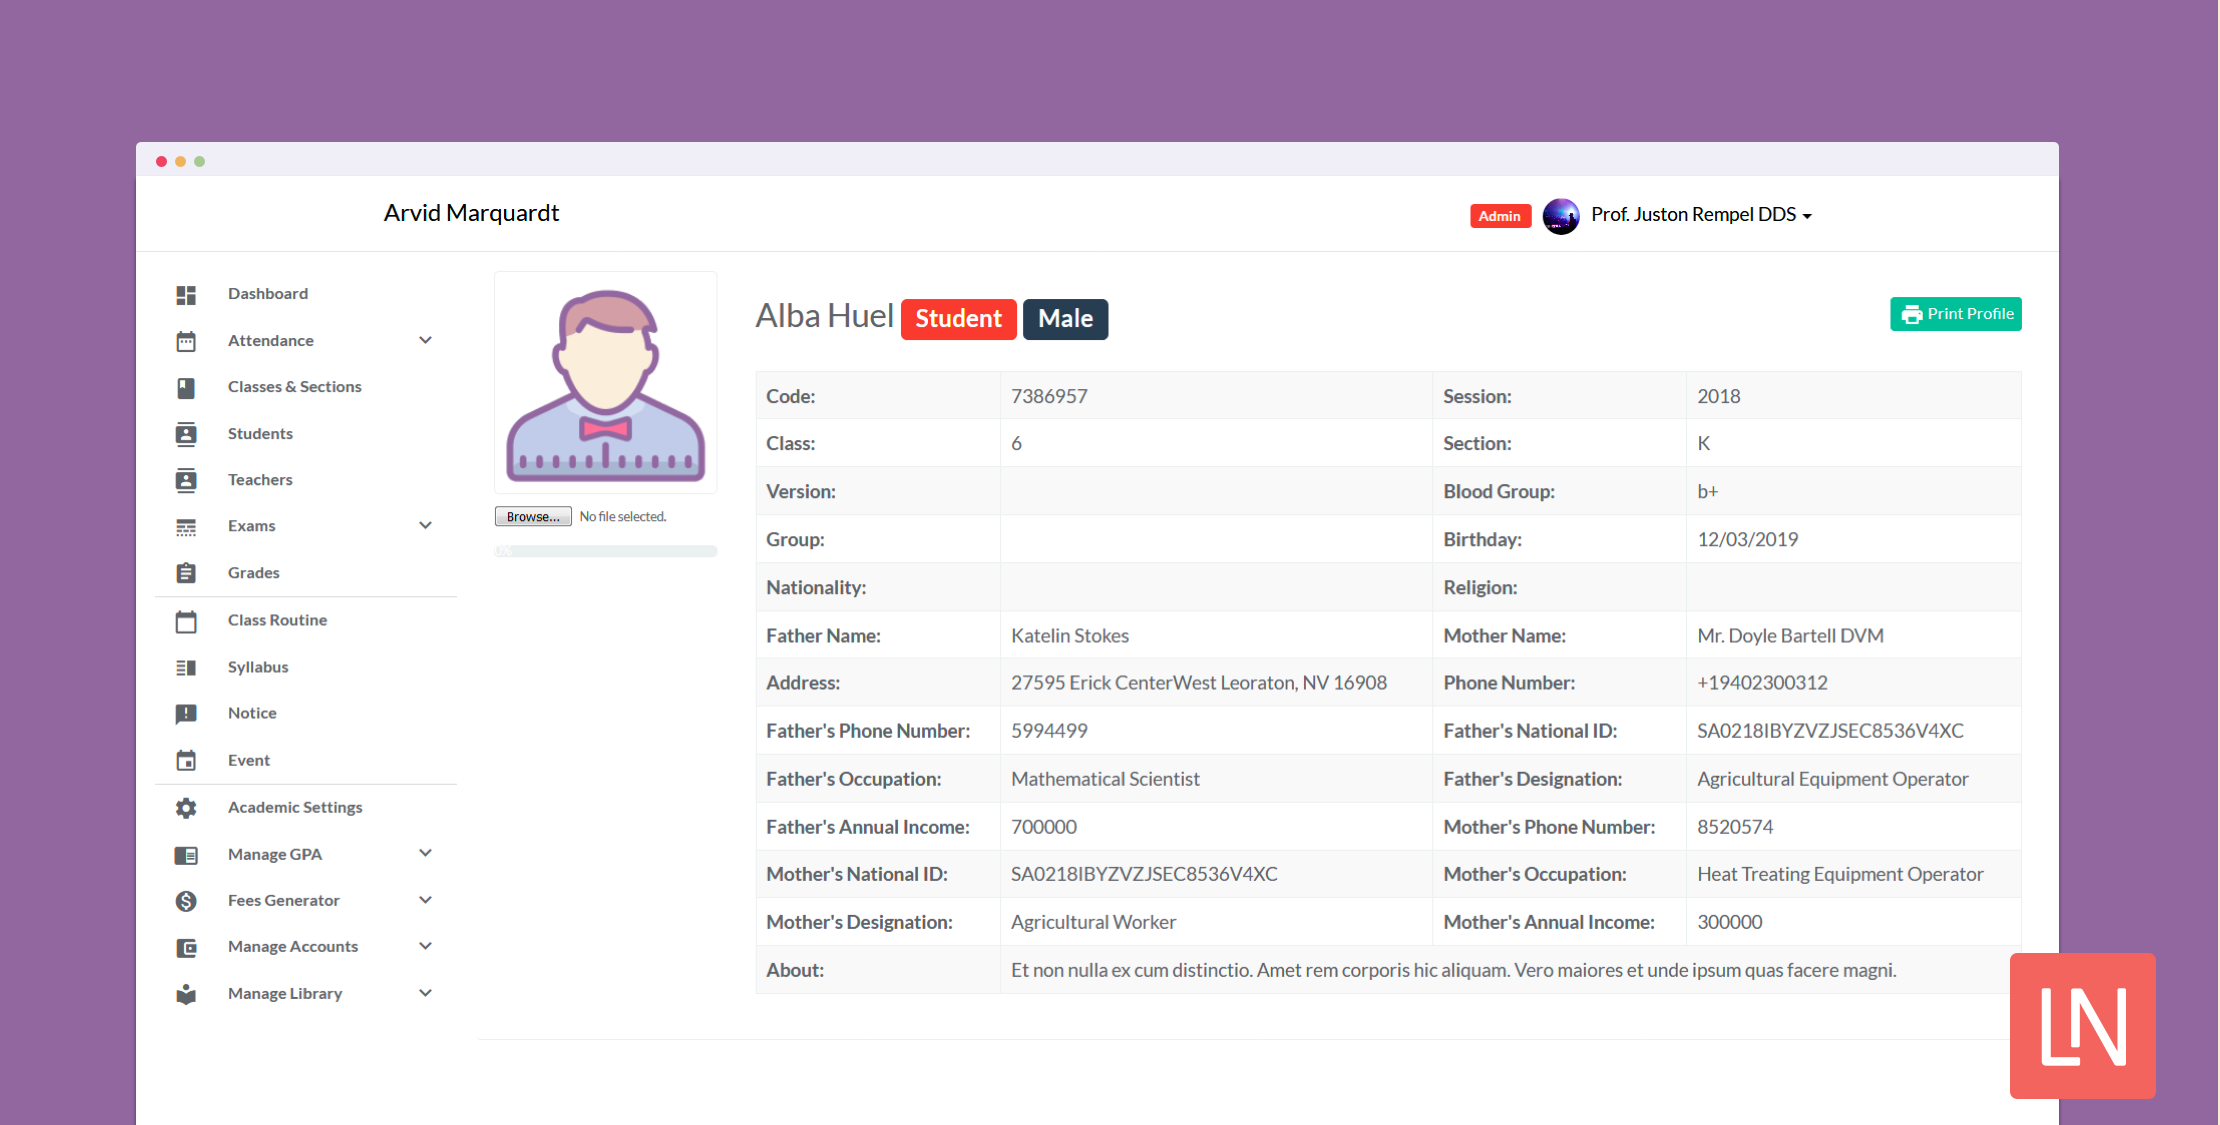
Task: Click Fees Generator sidebar item
Action: coord(283,898)
